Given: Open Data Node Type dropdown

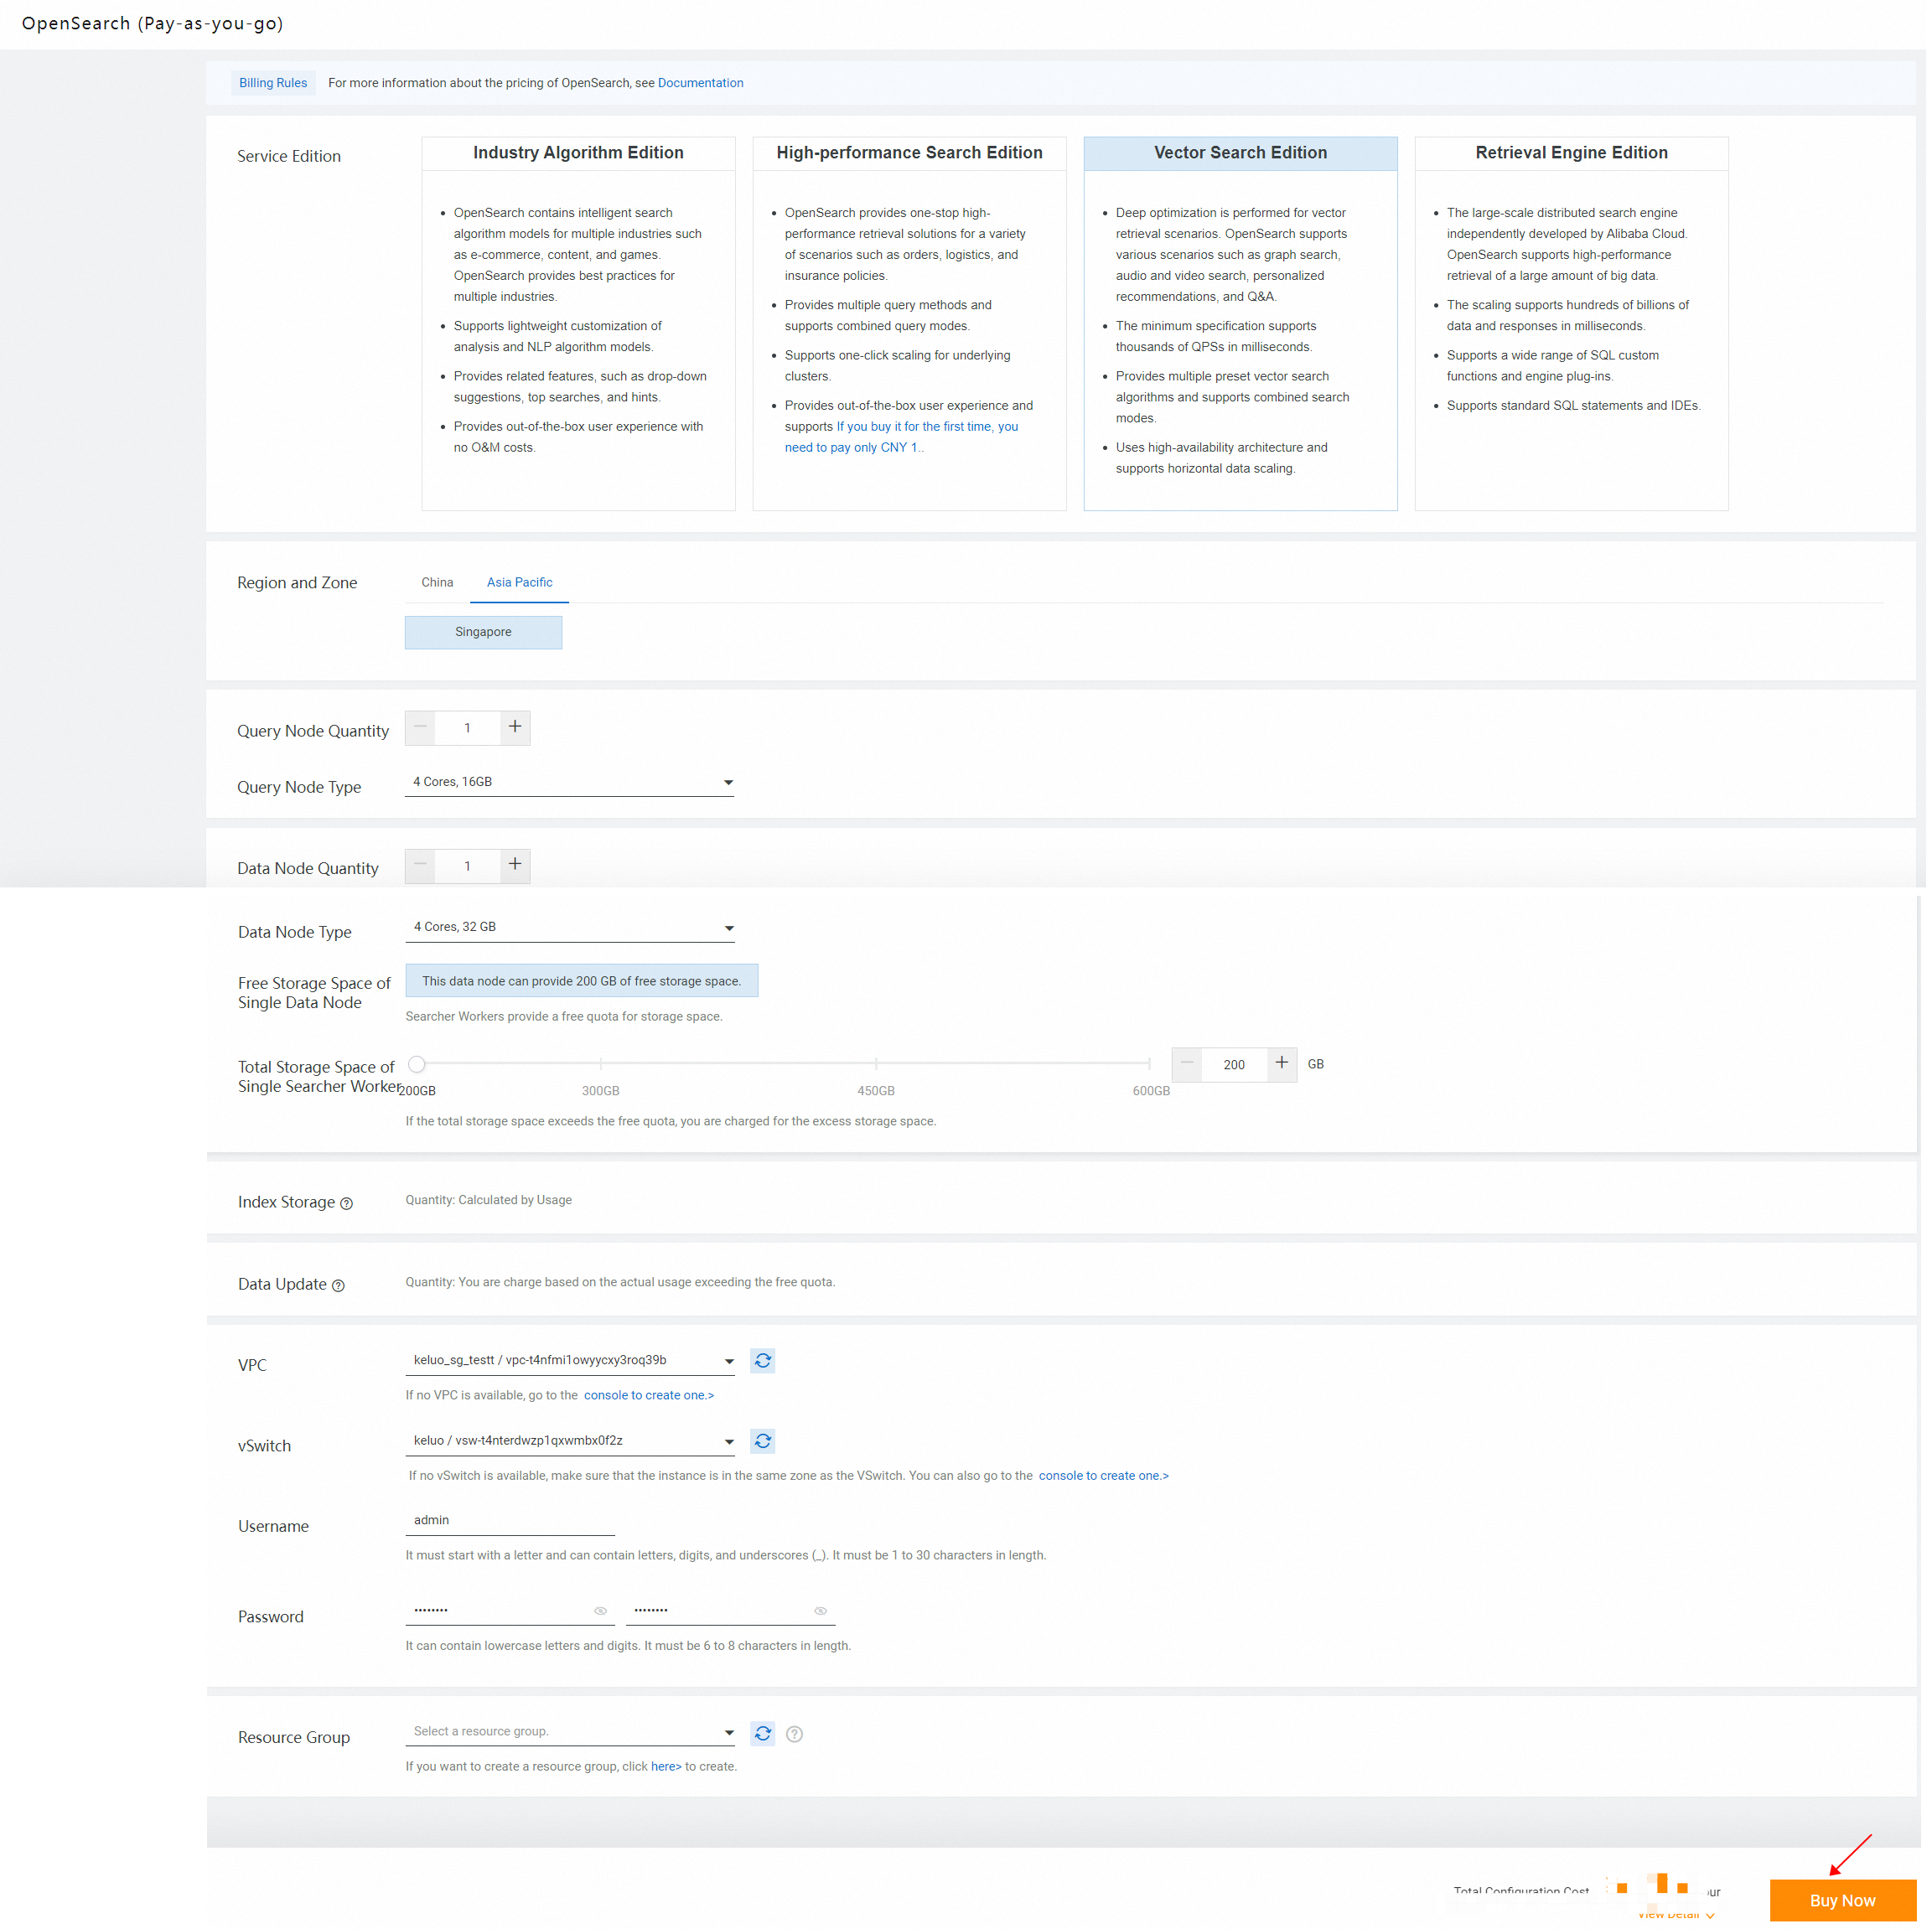Looking at the screenshot, I should tap(569, 927).
